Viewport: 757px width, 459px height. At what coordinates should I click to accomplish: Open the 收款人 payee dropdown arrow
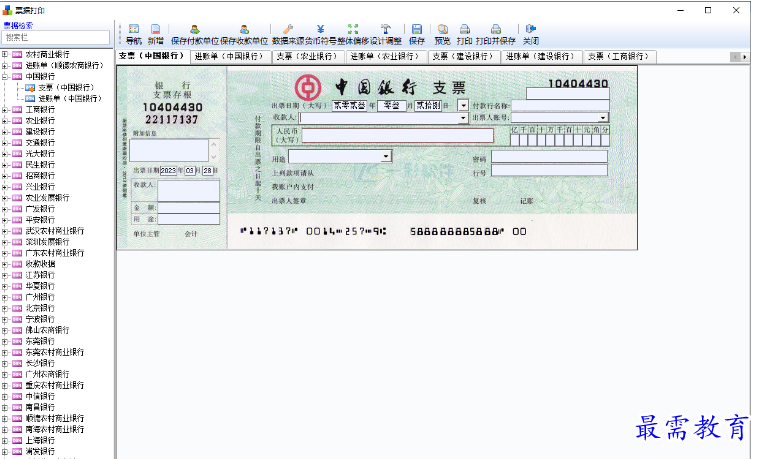(x=463, y=118)
